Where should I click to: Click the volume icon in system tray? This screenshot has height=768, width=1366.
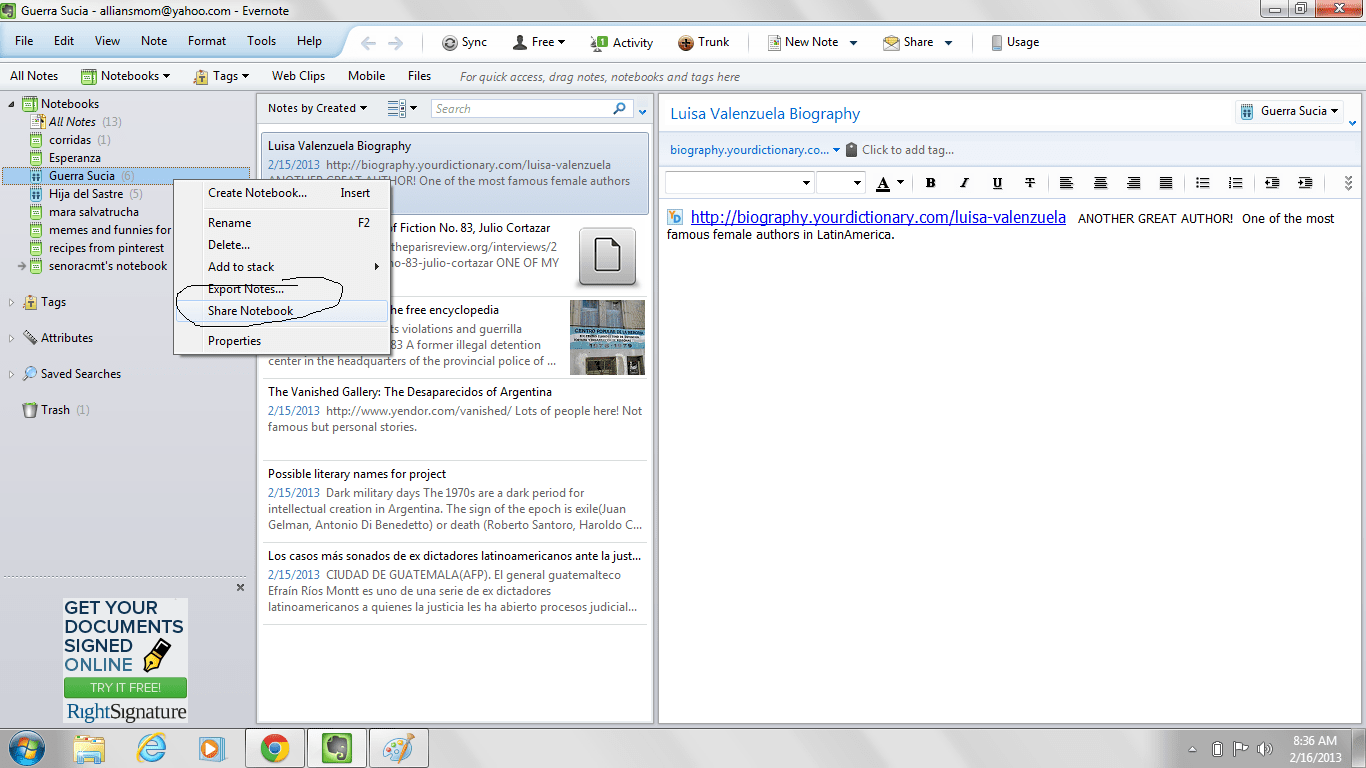click(x=1264, y=749)
